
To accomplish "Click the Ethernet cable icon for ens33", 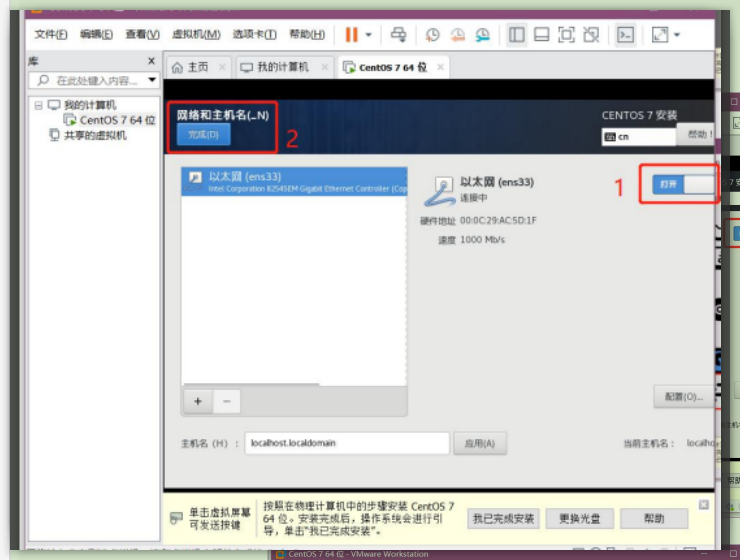I will pyautogui.click(x=440, y=192).
